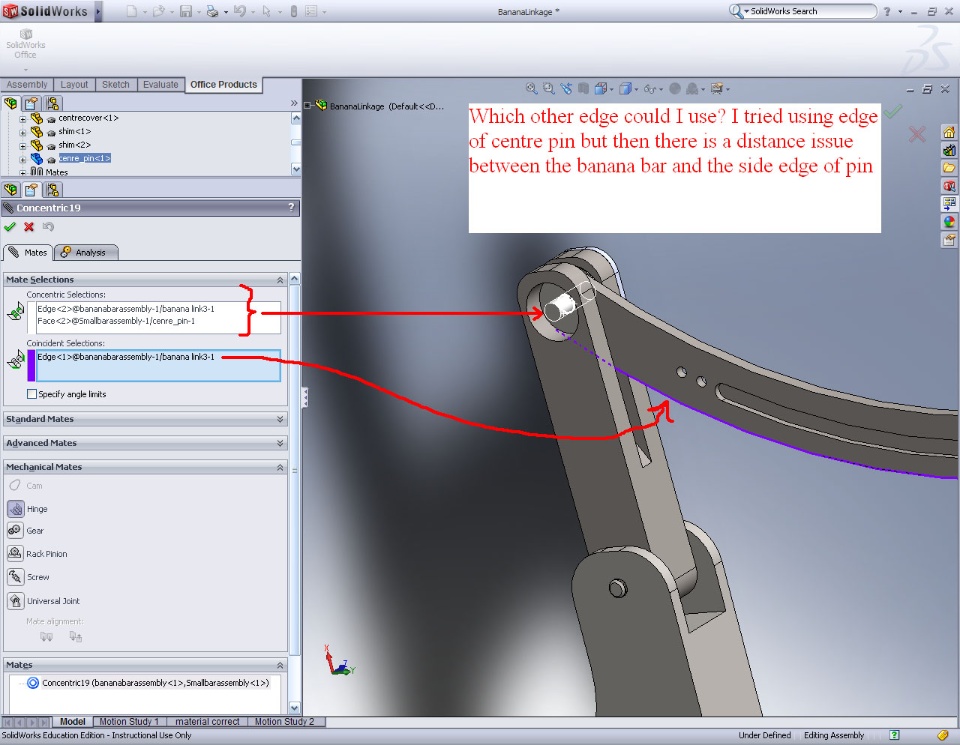Open the Search task pane icon
The width and height of the screenshot is (960, 745).
point(948,185)
